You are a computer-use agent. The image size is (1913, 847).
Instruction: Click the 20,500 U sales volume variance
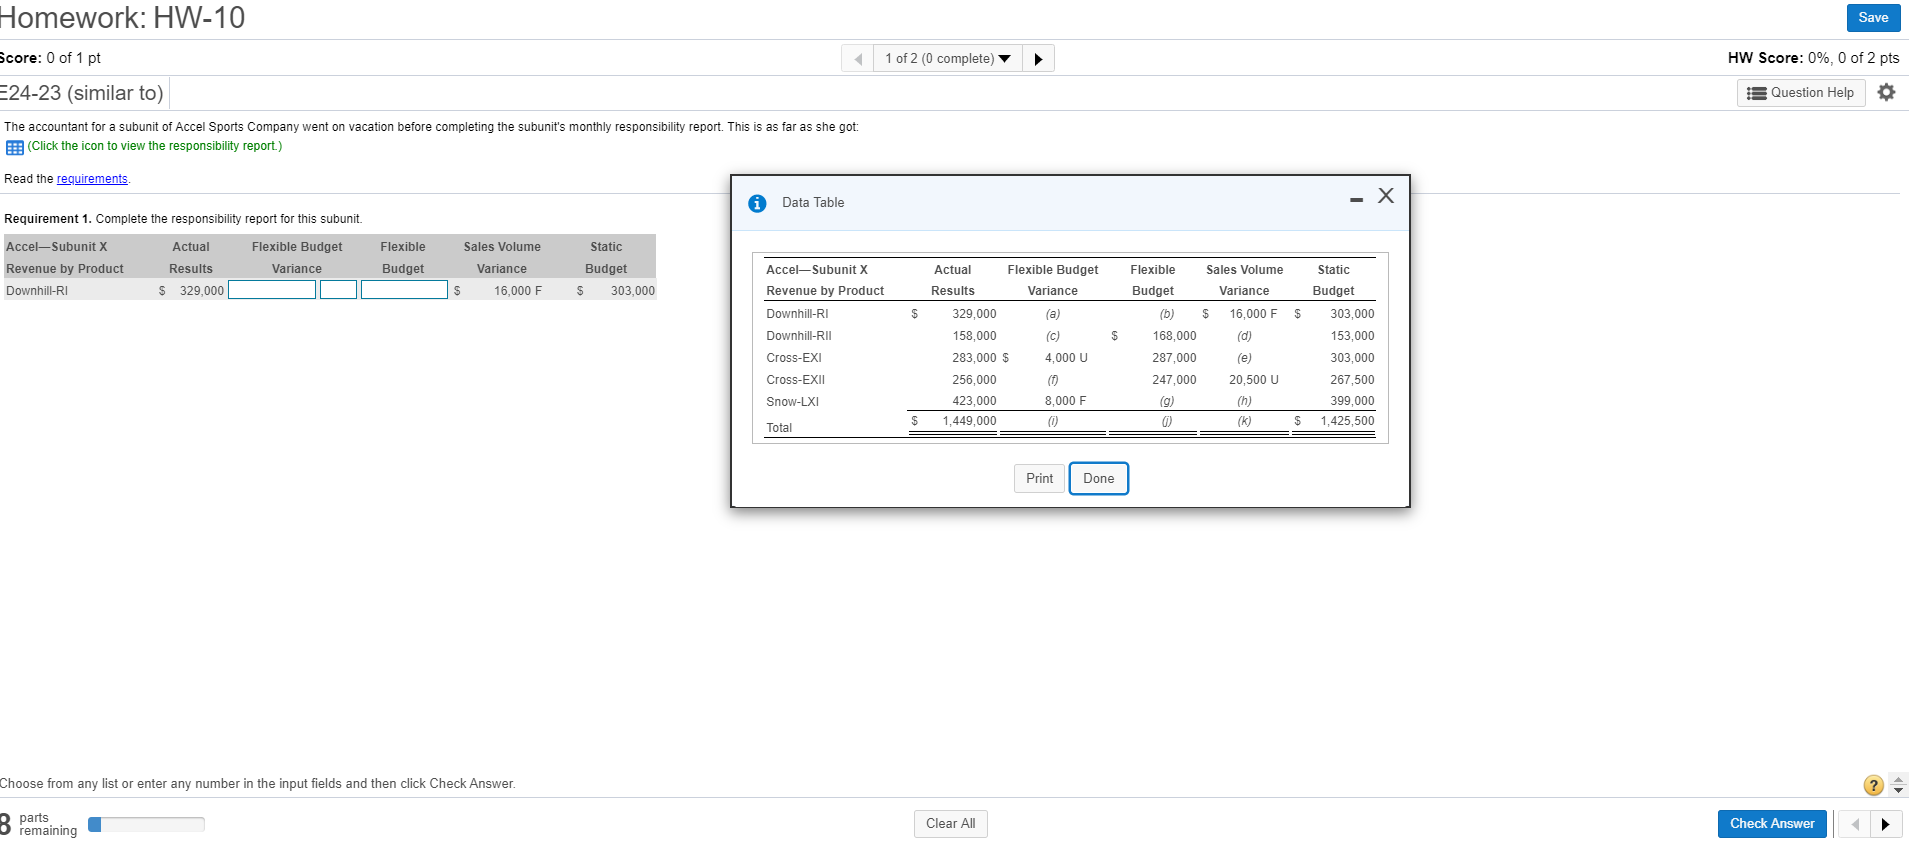point(1253,380)
